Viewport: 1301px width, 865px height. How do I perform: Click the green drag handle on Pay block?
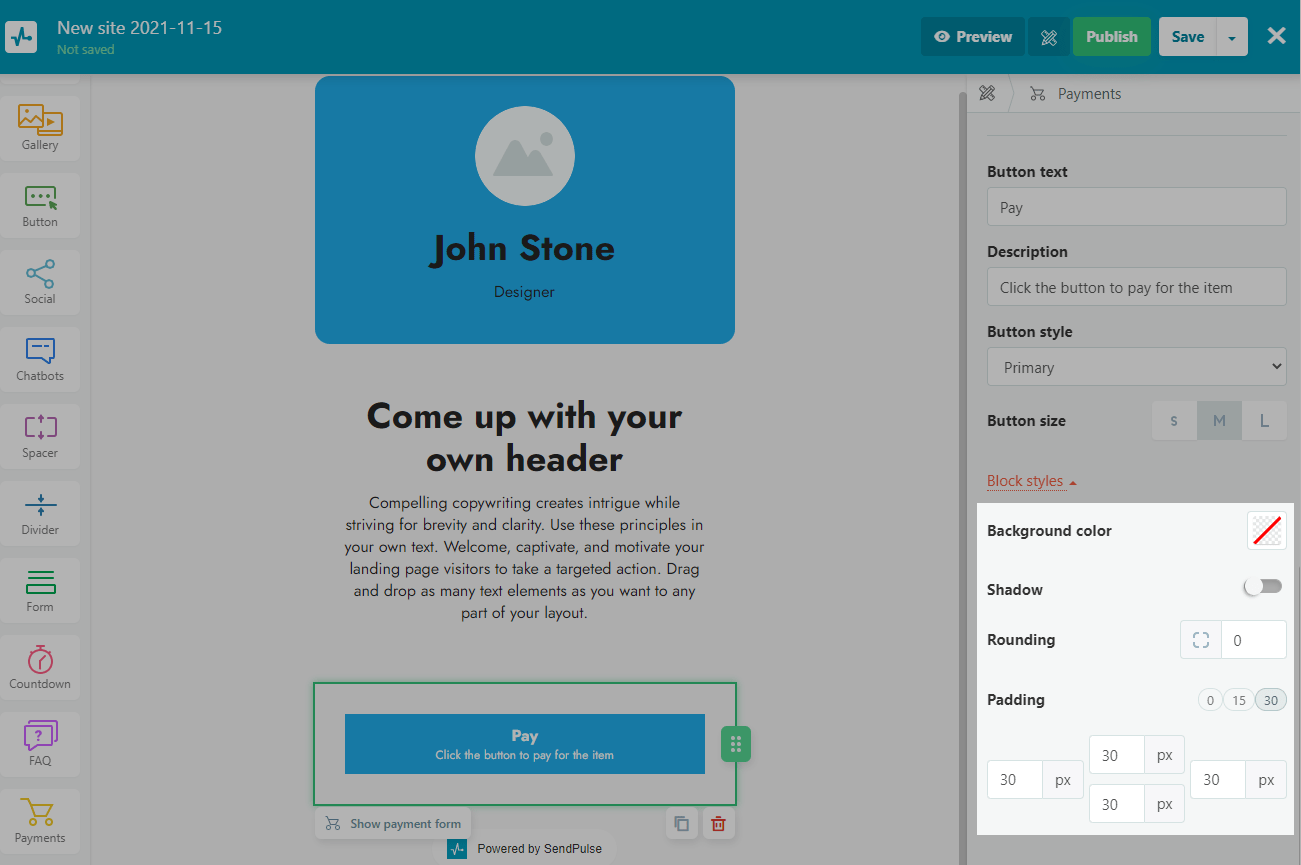(x=735, y=744)
